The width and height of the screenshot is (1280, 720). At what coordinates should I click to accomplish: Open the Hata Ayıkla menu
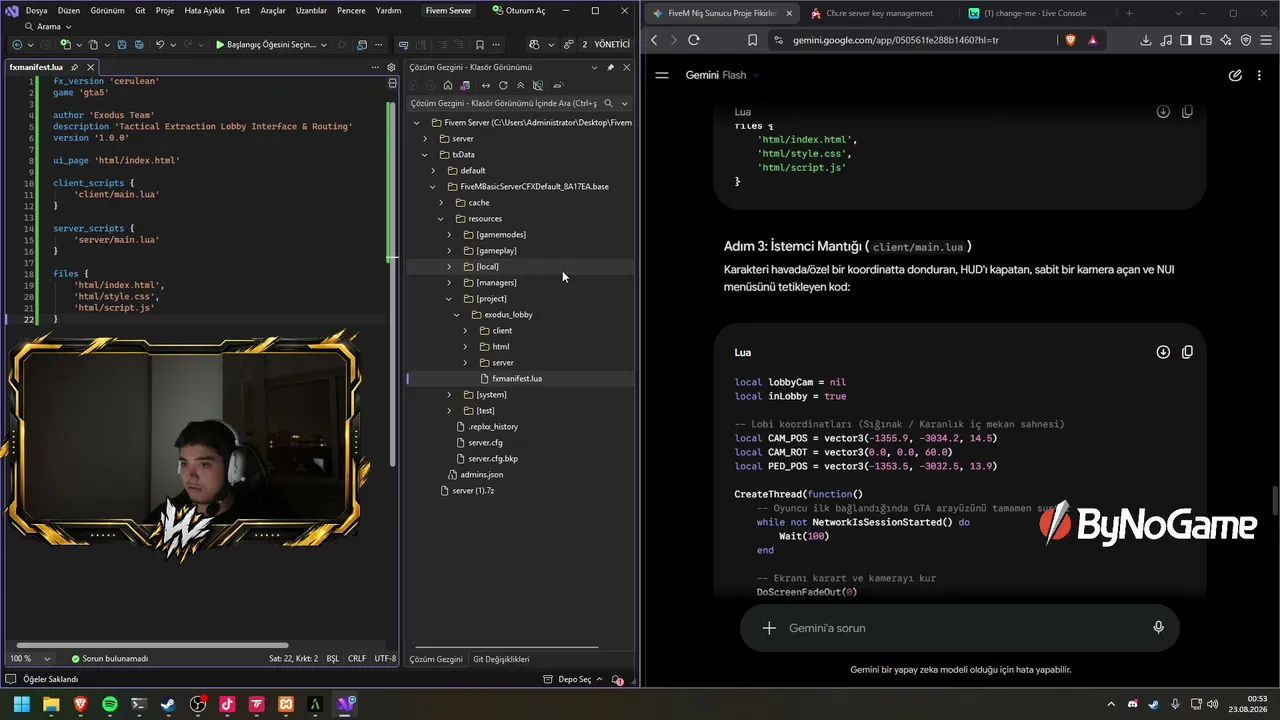click(205, 10)
